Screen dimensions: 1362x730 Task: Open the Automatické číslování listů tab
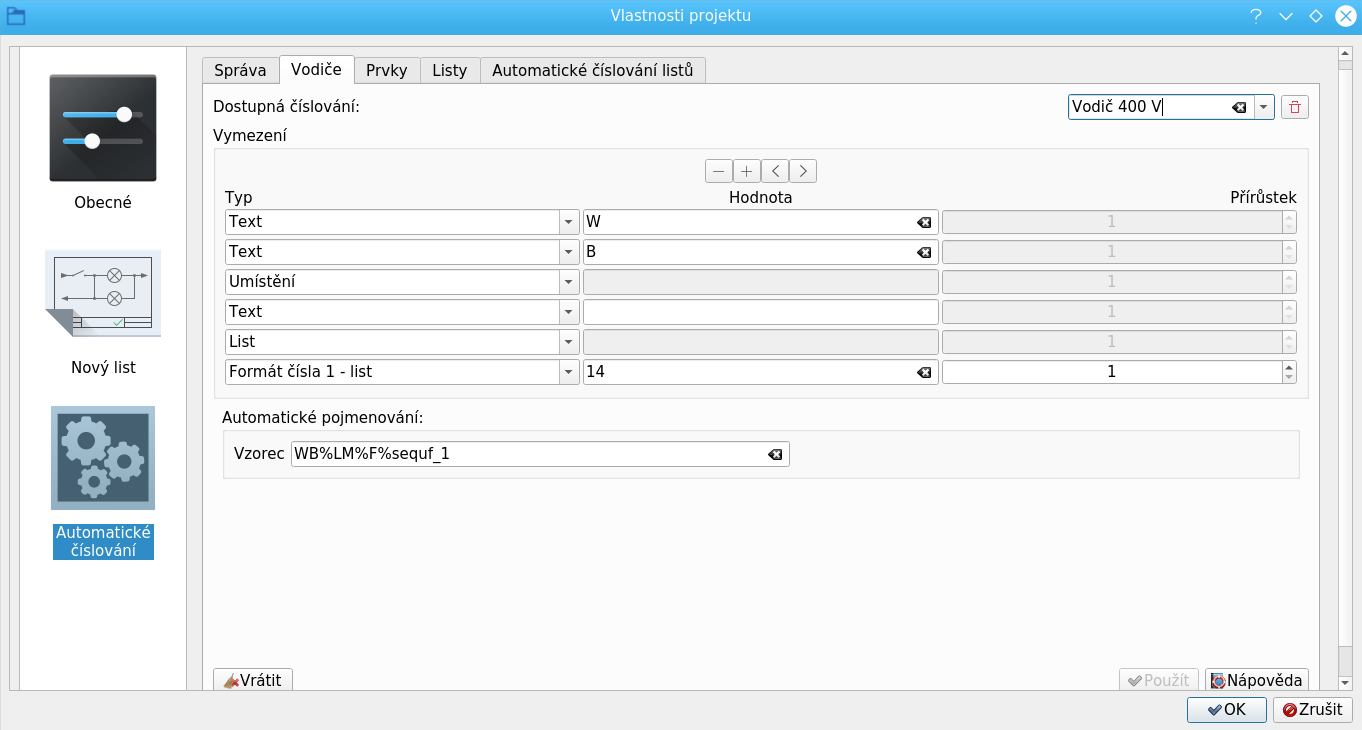pyautogui.click(x=592, y=70)
